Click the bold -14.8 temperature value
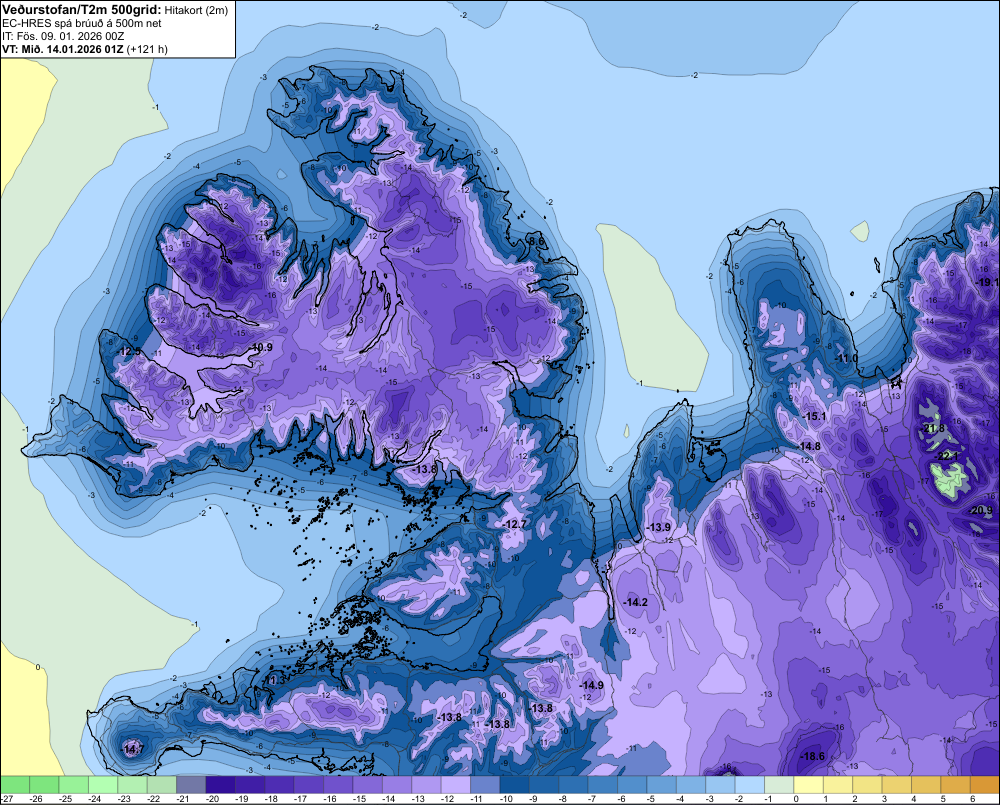The height and width of the screenshot is (805, 1000). (809, 446)
